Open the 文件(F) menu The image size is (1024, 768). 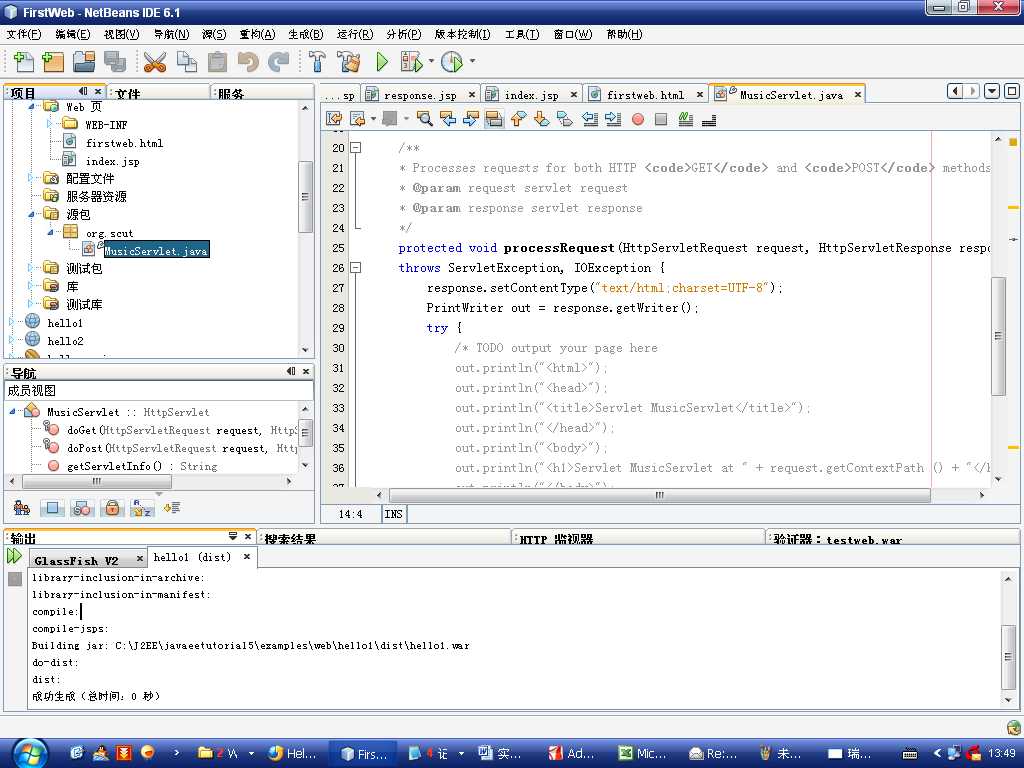24,34
